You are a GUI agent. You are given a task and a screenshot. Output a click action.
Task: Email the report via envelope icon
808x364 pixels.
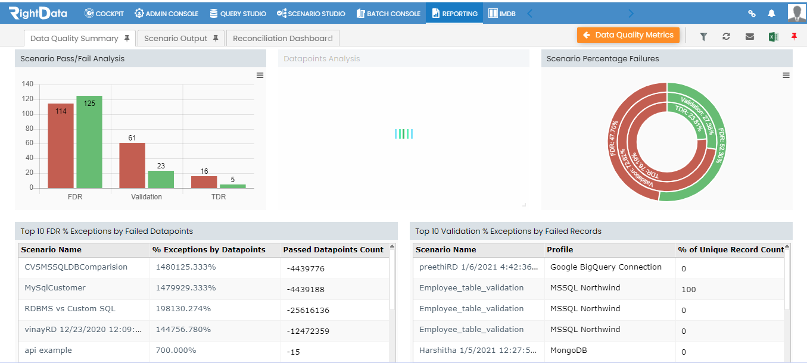coord(750,37)
